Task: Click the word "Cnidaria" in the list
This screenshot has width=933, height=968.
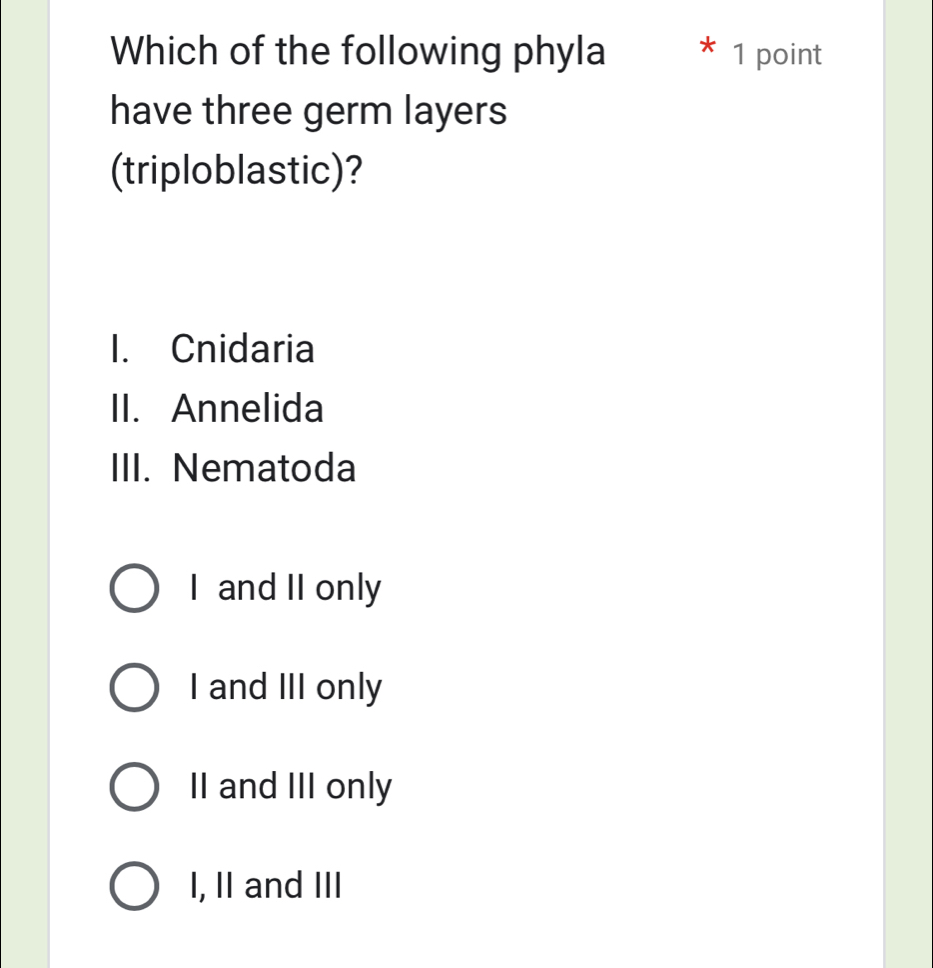Action: click(x=243, y=350)
